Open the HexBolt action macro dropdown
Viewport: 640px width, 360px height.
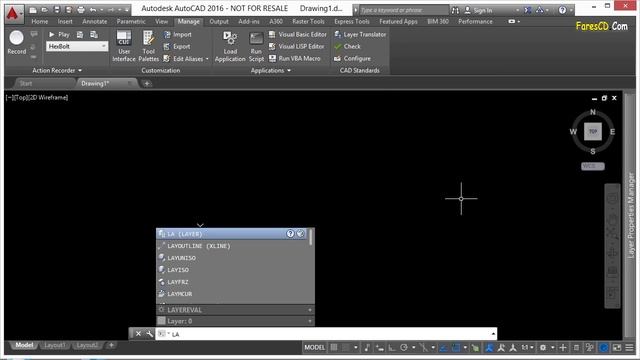(77, 47)
